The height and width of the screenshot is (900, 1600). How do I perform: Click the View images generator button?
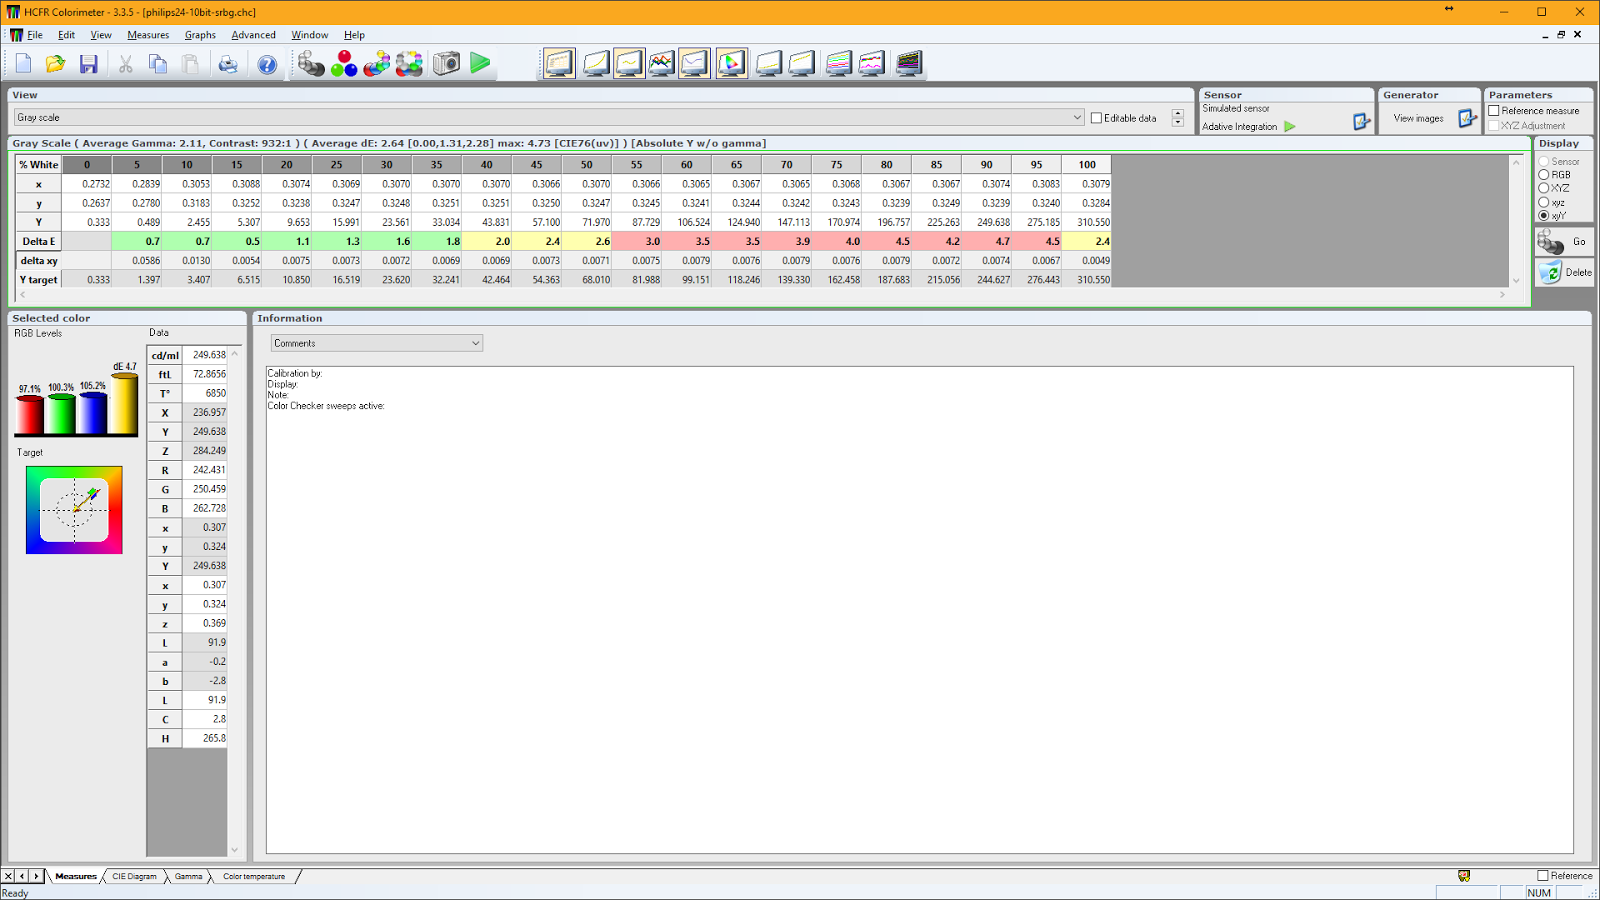tap(1418, 119)
